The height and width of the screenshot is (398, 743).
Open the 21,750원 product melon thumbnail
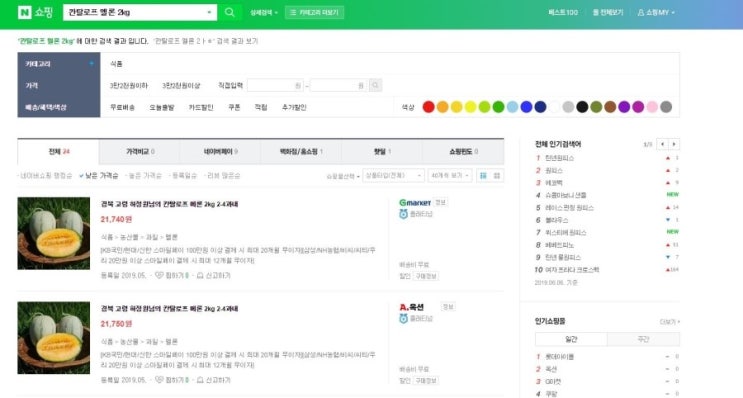tap(54, 338)
